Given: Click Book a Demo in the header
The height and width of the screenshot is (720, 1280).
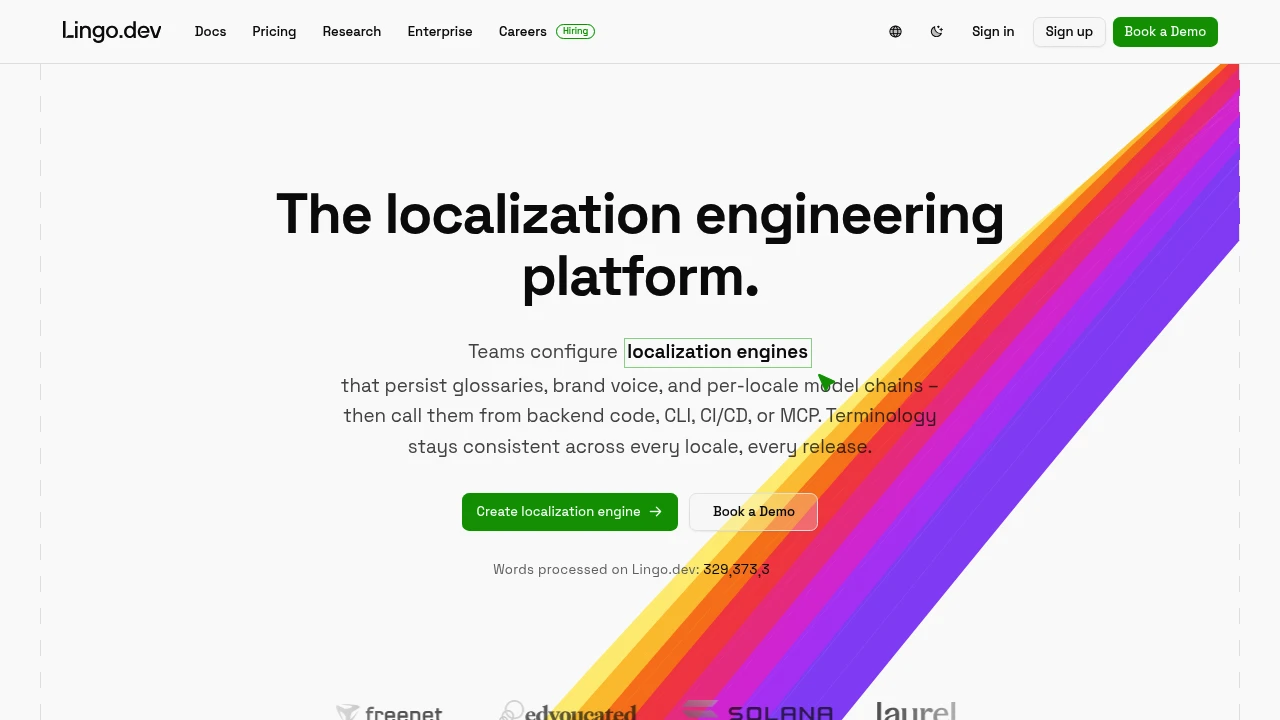Looking at the screenshot, I should point(1165,32).
